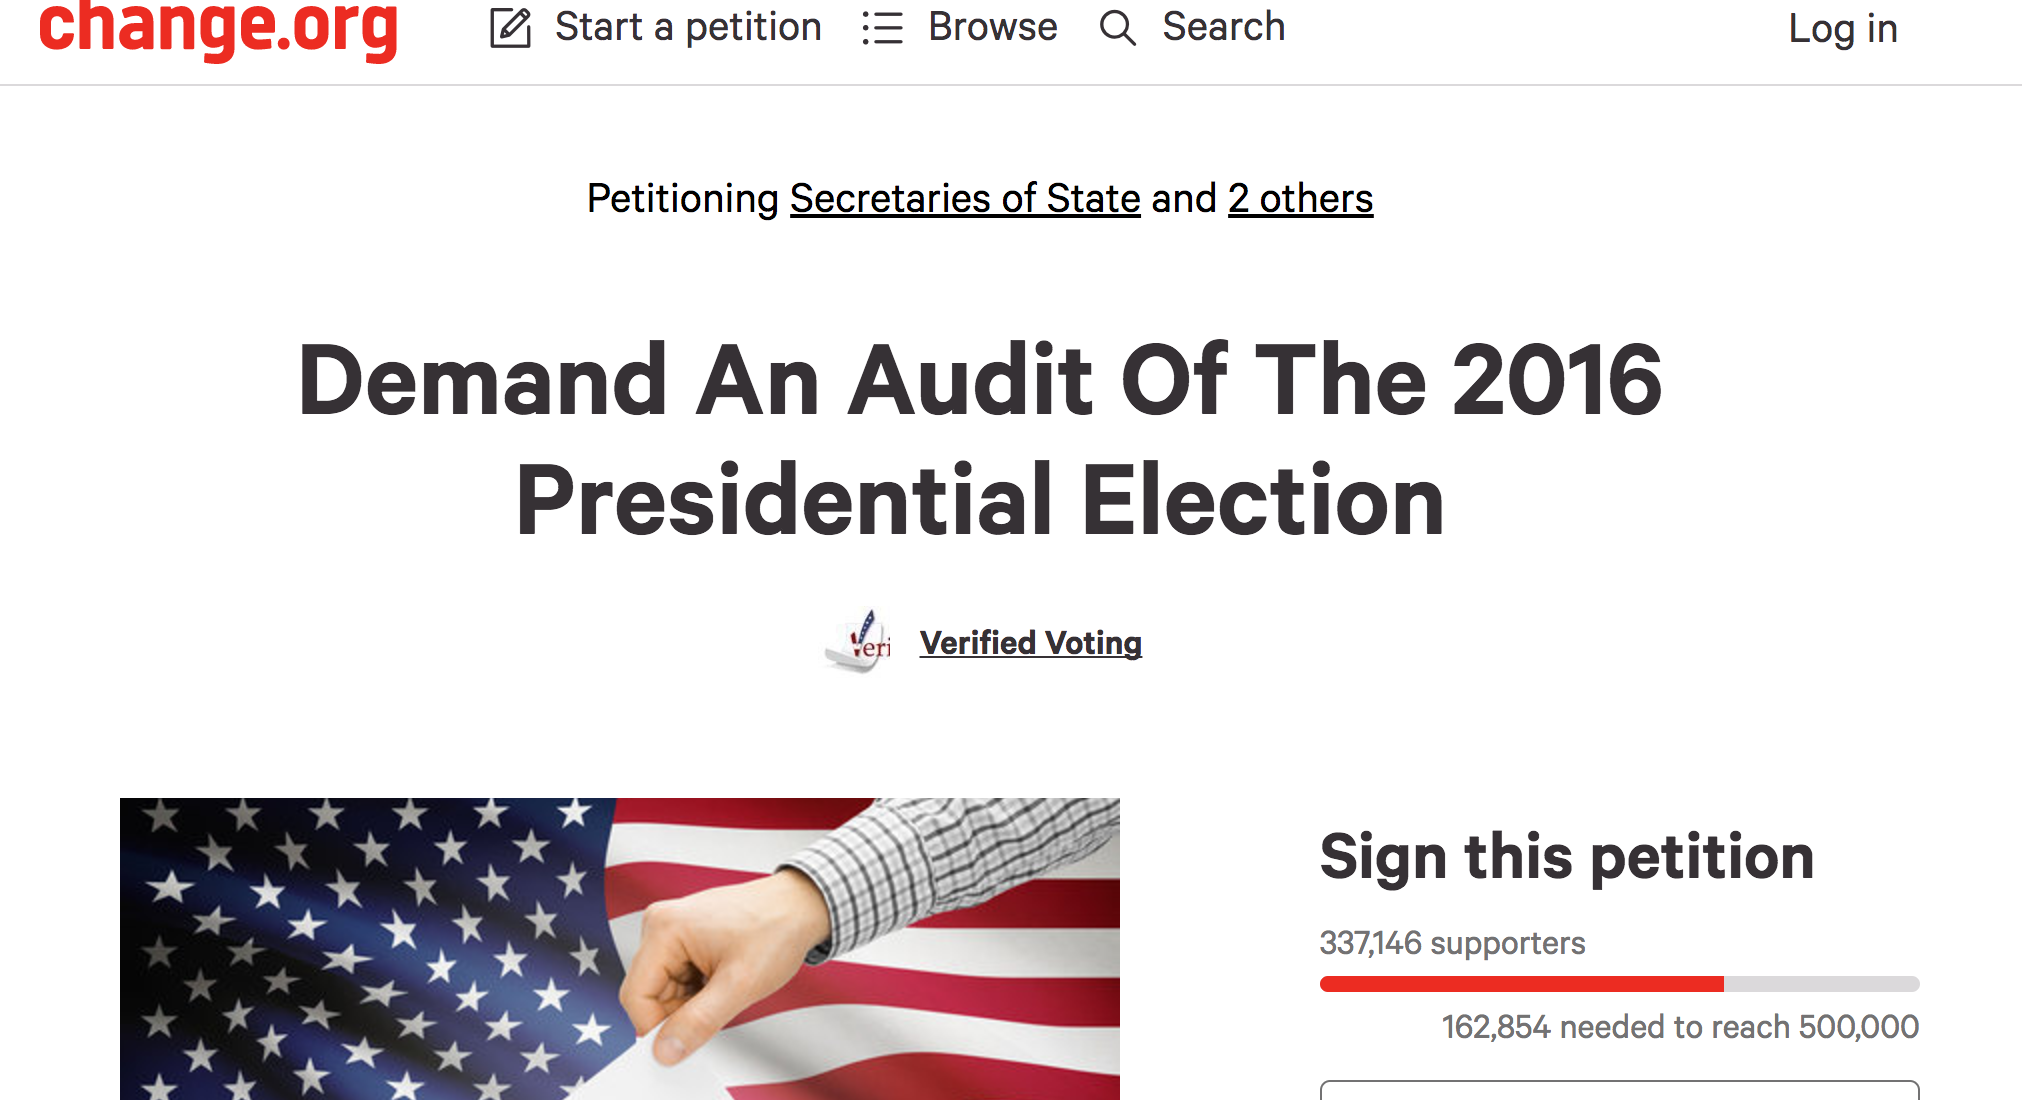
Task: Click the word Petitioning above the title
Action: click(682, 198)
